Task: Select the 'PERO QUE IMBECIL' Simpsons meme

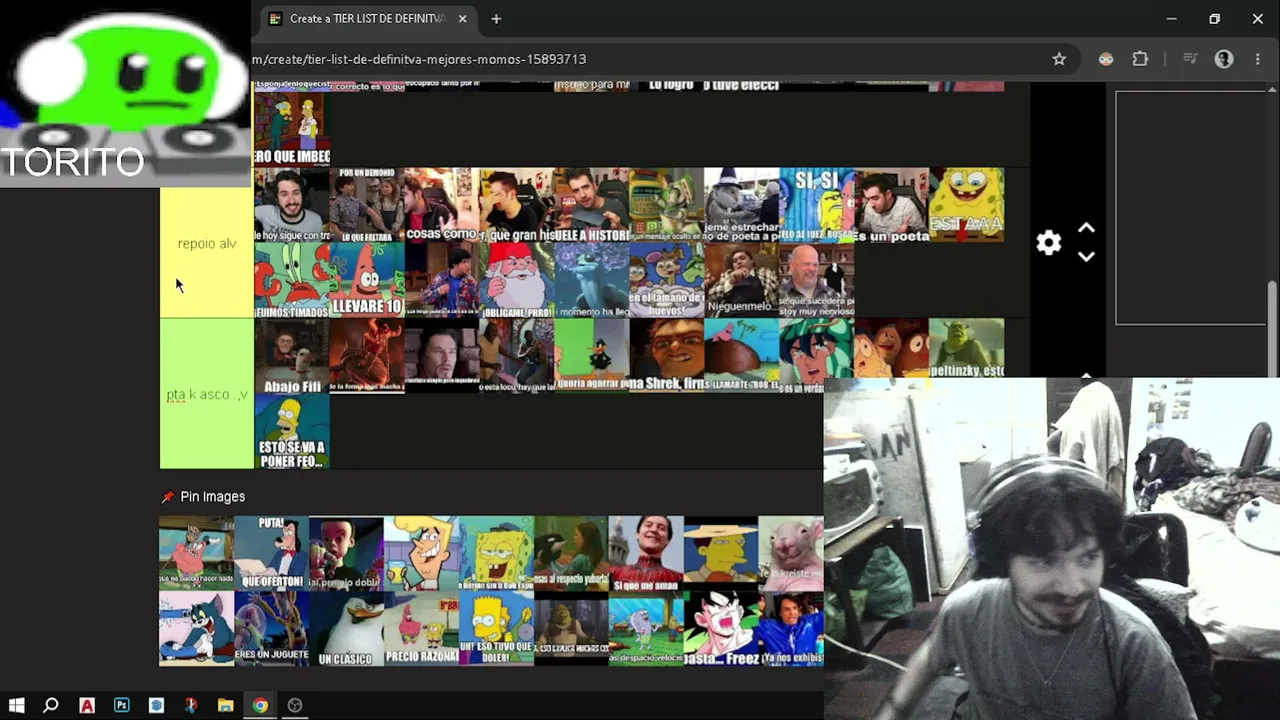Action: (x=292, y=128)
